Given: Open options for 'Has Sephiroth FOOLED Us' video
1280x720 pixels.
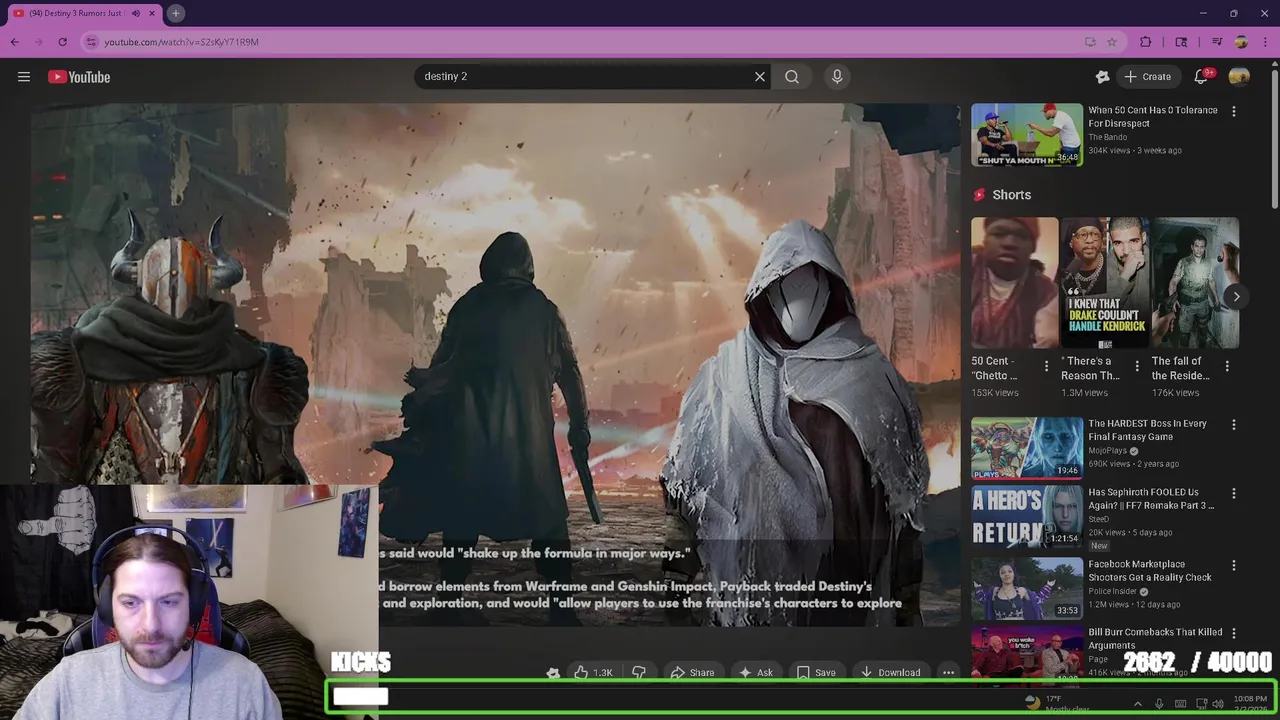Looking at the screenshot, I should click(x=1233, y=493).
